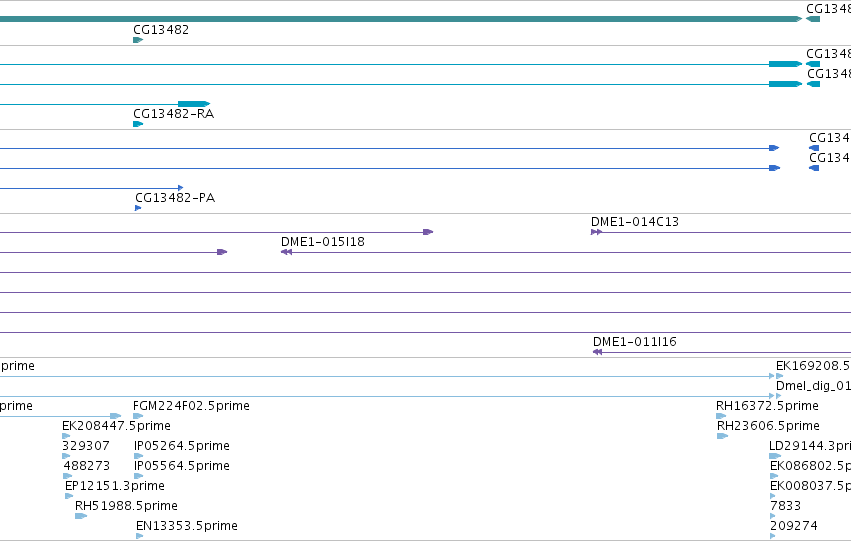Image resolution: width=851 pixels, height=541 pixels.
Task: Click the CG13482 gene name label
Action: pos(161,30)
